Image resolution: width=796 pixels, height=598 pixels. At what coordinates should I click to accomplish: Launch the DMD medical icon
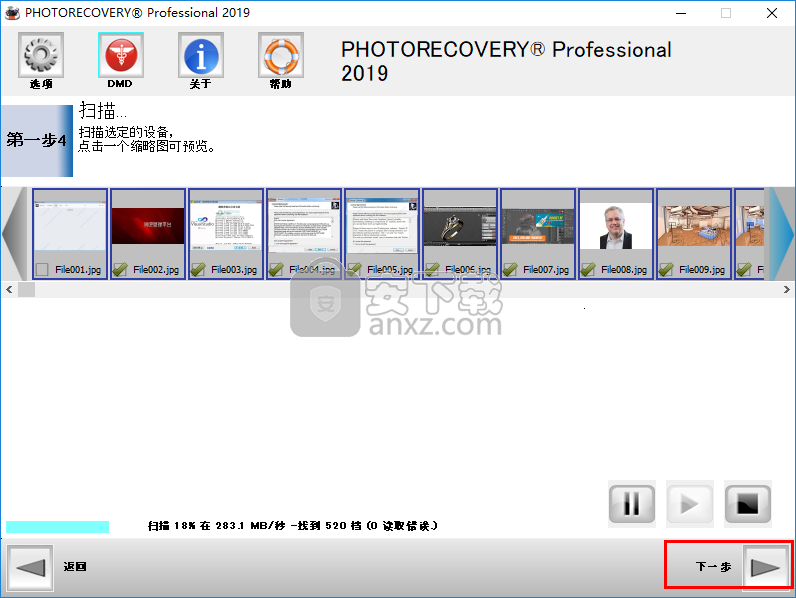pyautogui.click(x=121, y=55)
